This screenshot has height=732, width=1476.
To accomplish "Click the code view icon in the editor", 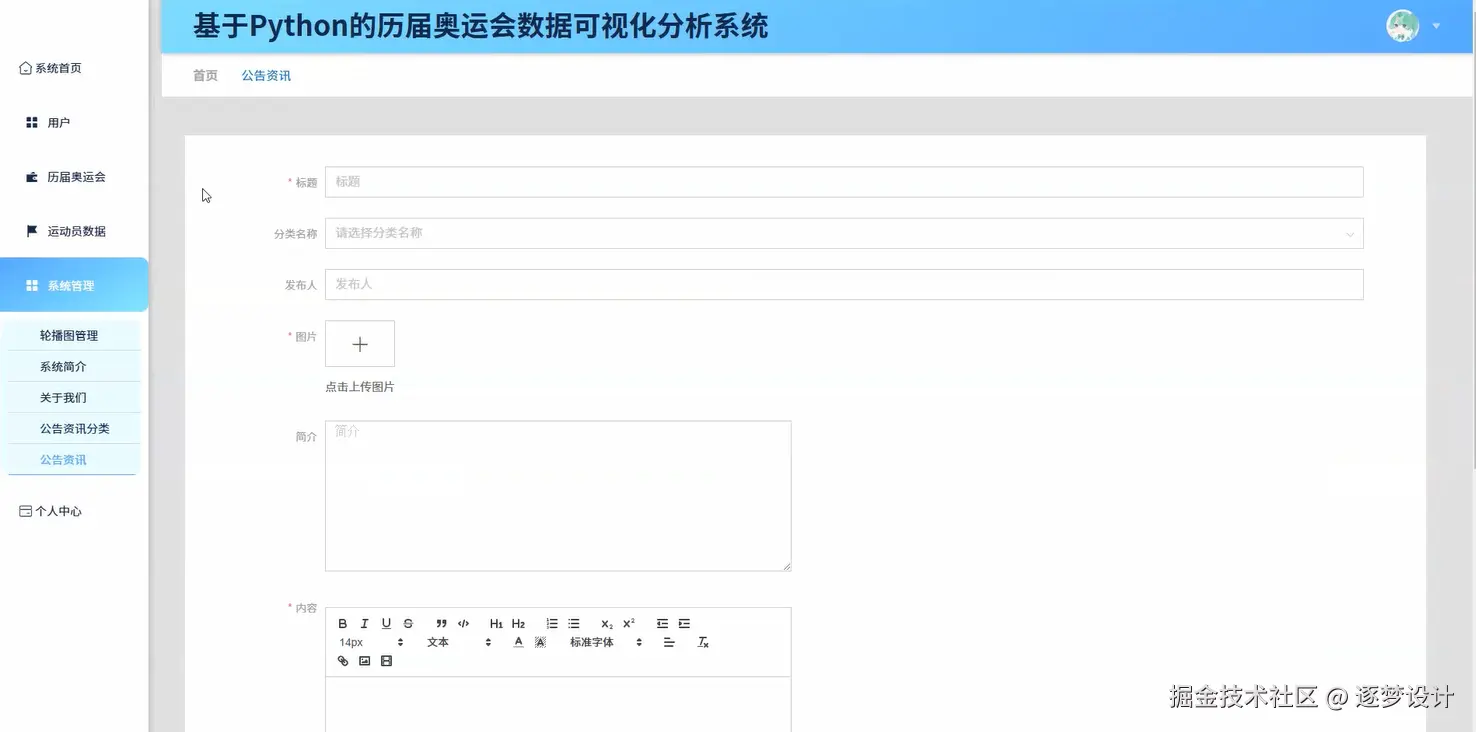I will click(x=463, y=623).
